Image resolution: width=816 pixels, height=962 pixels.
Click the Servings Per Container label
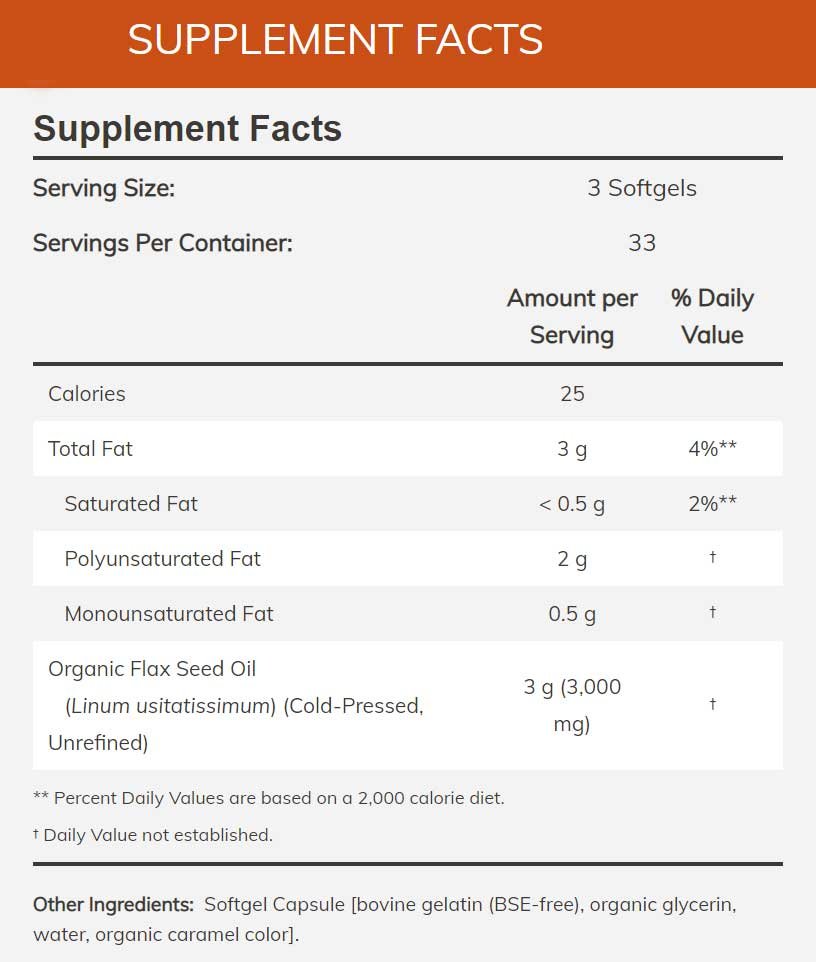point(163,243)
